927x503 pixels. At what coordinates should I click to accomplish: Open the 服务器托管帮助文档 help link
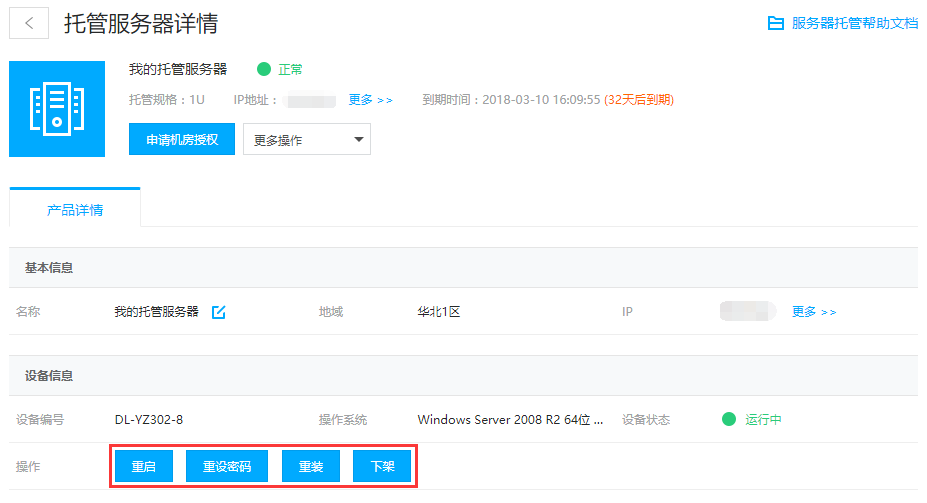843,23
